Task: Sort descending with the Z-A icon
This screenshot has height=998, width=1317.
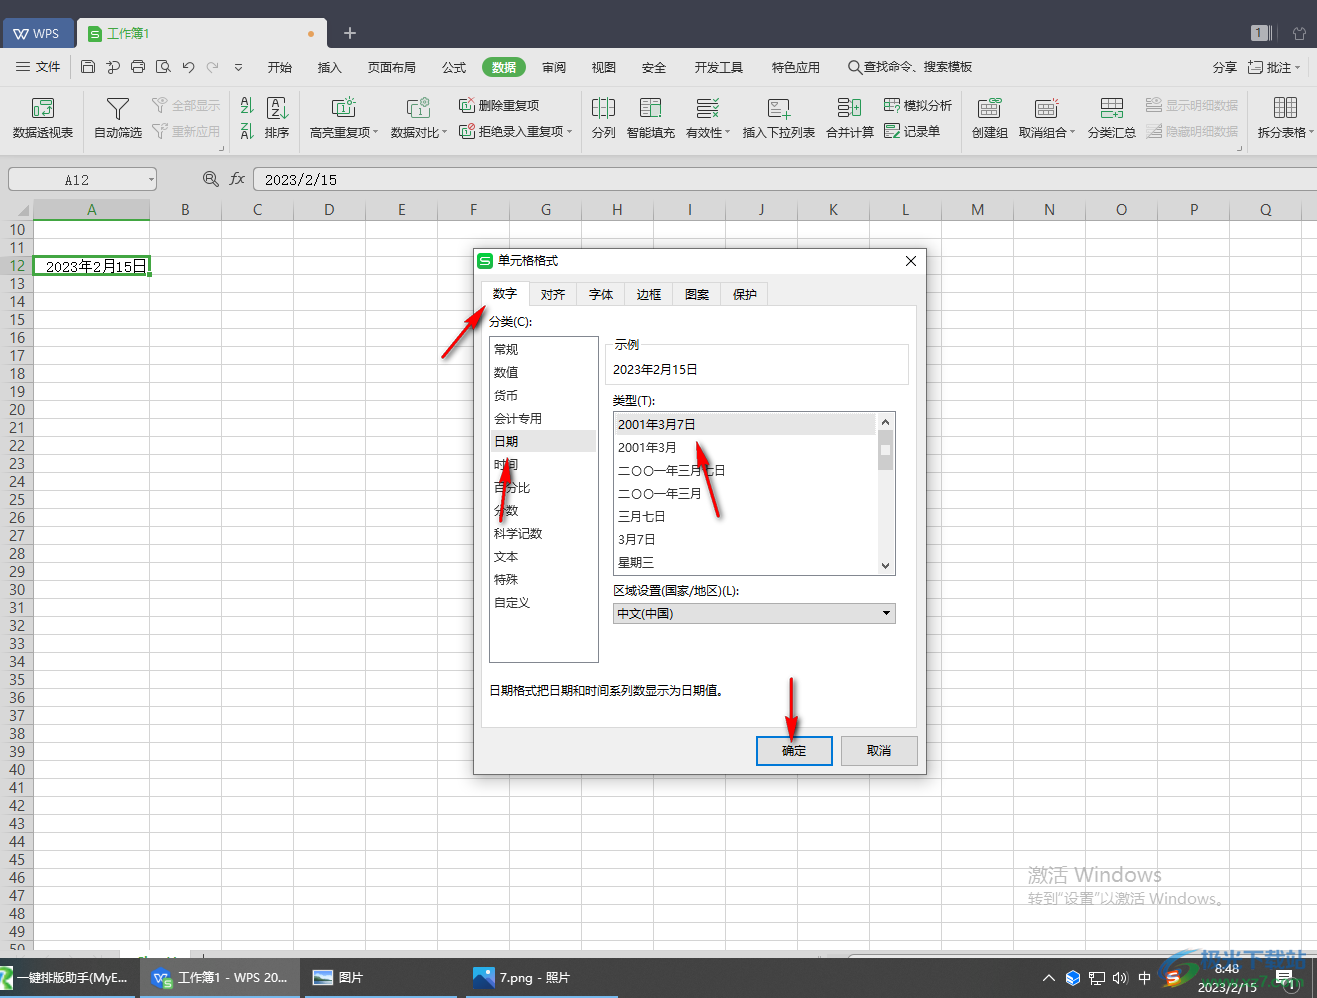Action: pos(247,131)
